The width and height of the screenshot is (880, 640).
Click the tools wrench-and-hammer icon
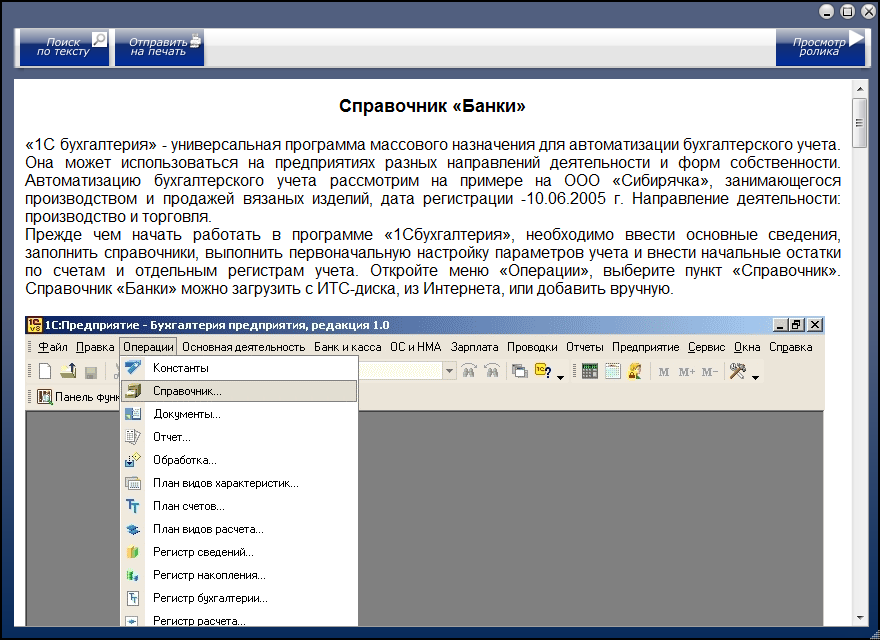[738, 371]
